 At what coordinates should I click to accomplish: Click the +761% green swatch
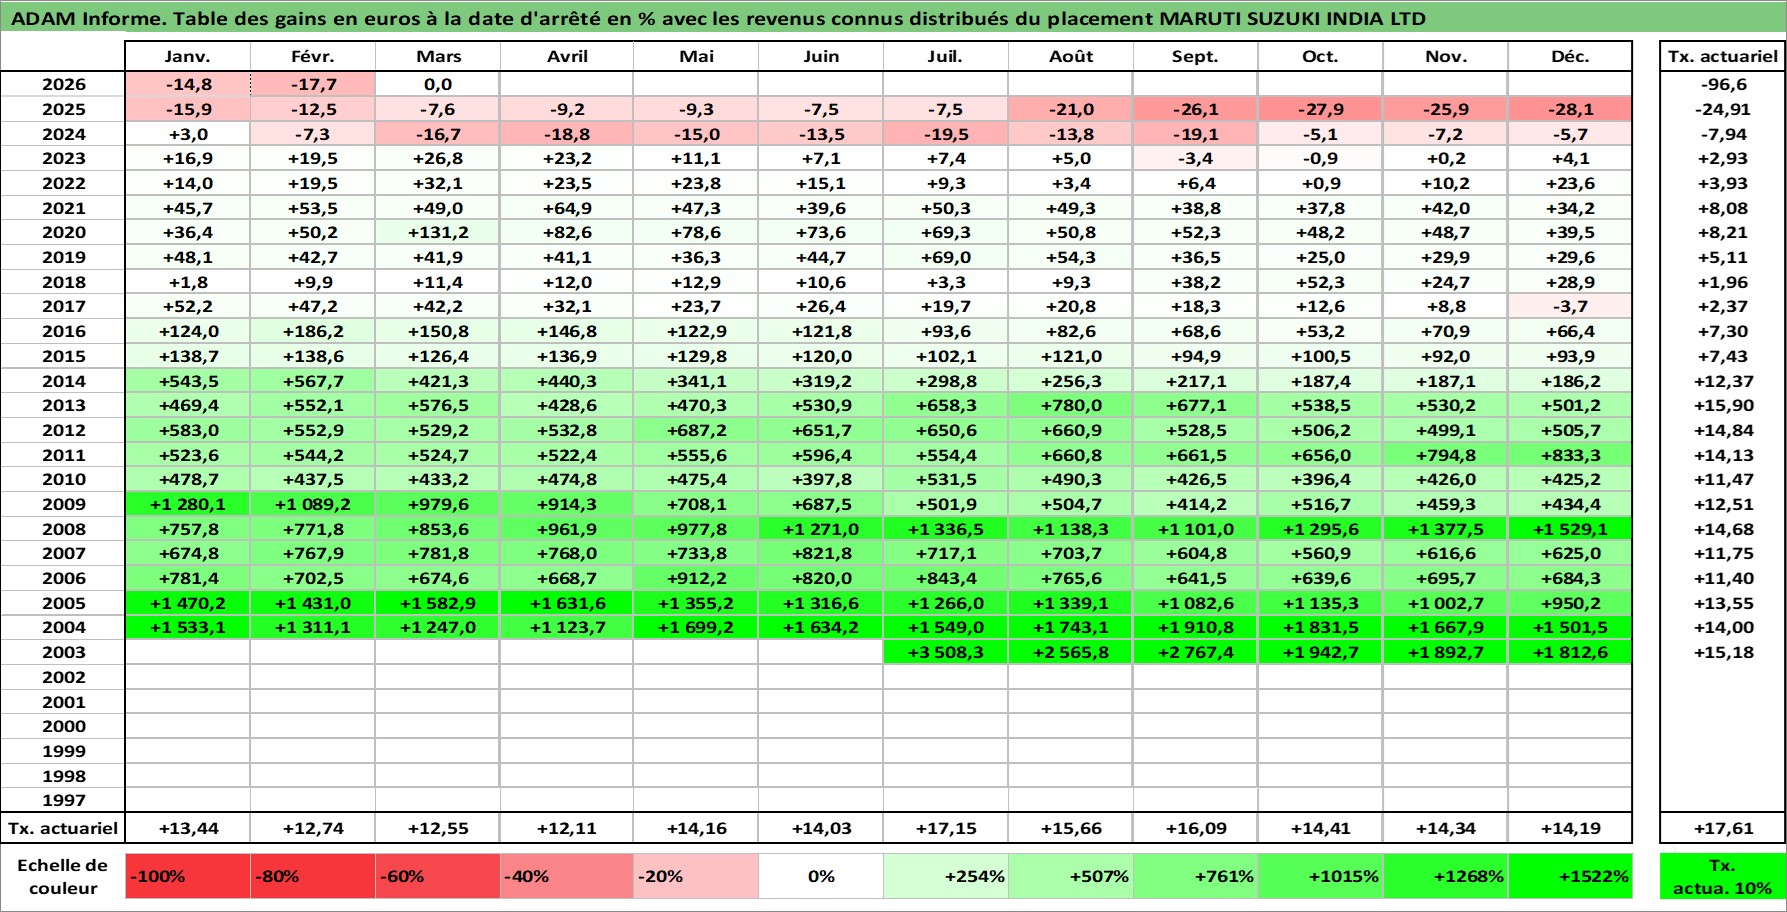1195,876
